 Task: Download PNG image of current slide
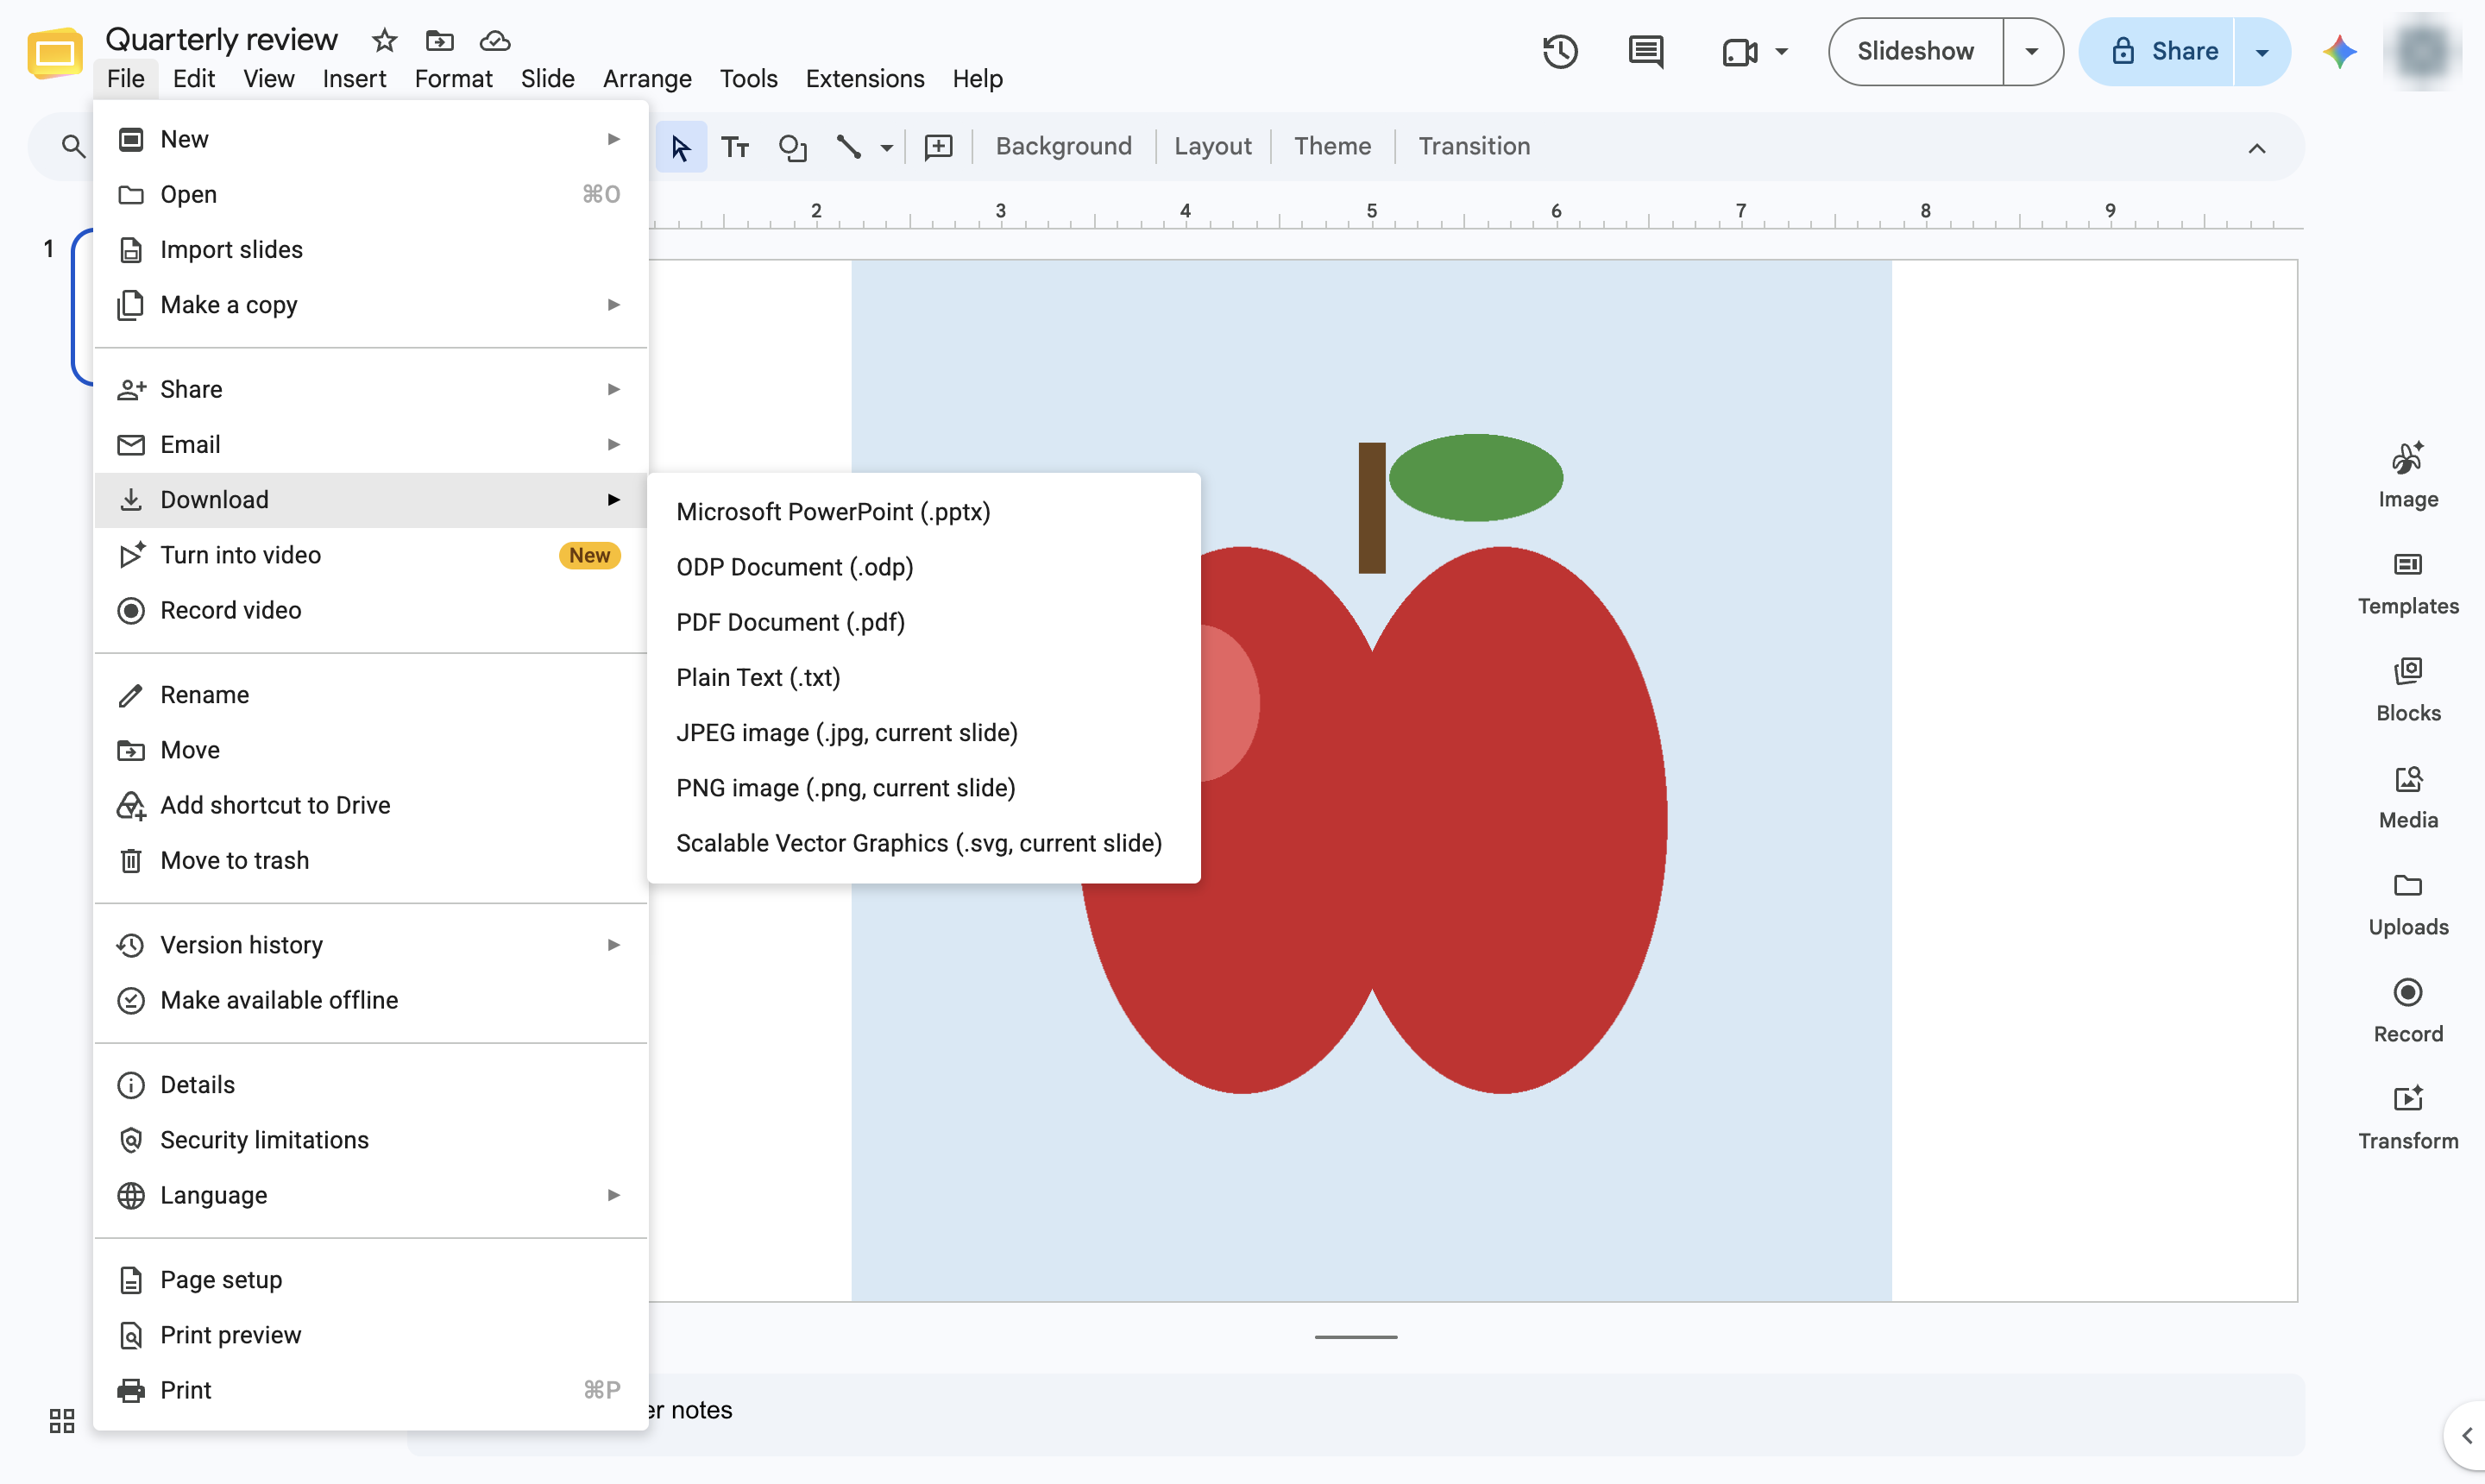923,788
